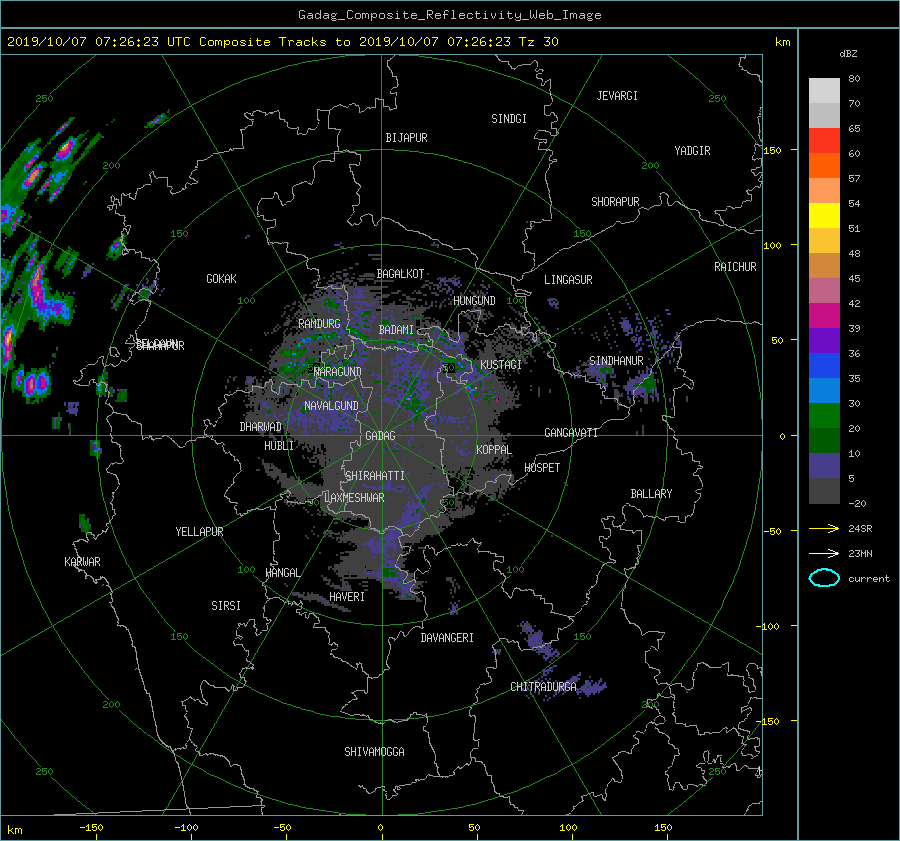The image size is (900, 841).
Task: Click the image title Gadag_Composite_Reflectivity_Web_Image
Action: (x=449, y=15)
